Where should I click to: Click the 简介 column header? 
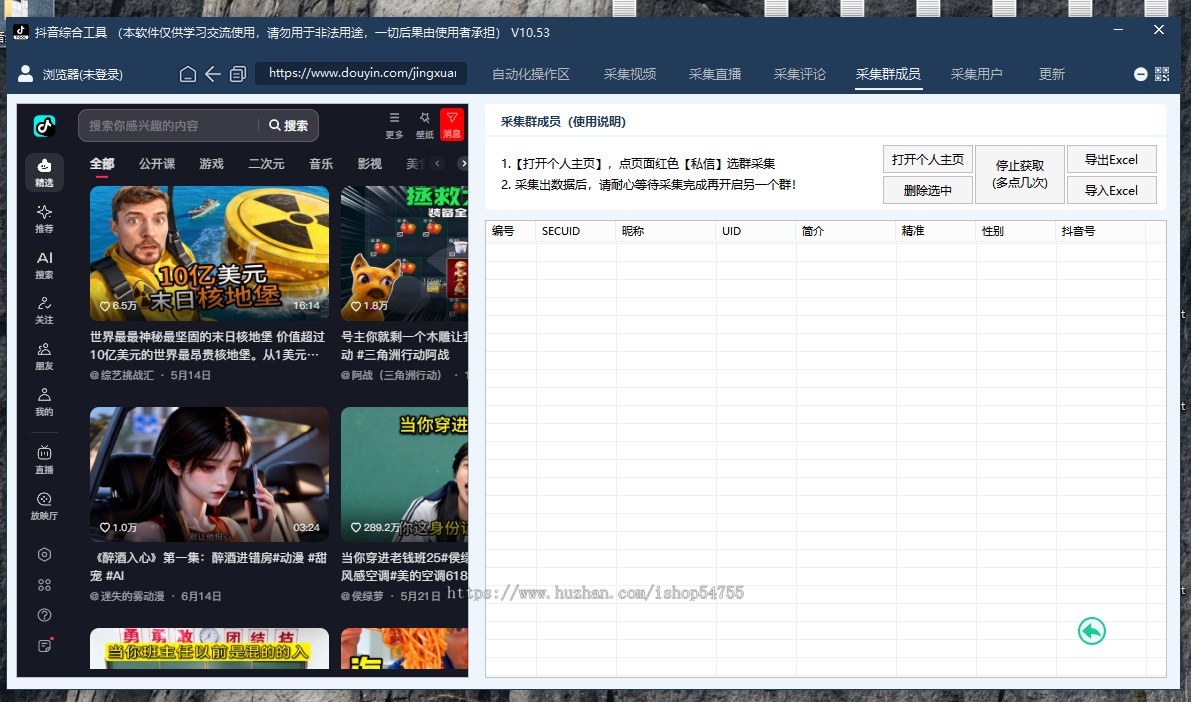845,231
